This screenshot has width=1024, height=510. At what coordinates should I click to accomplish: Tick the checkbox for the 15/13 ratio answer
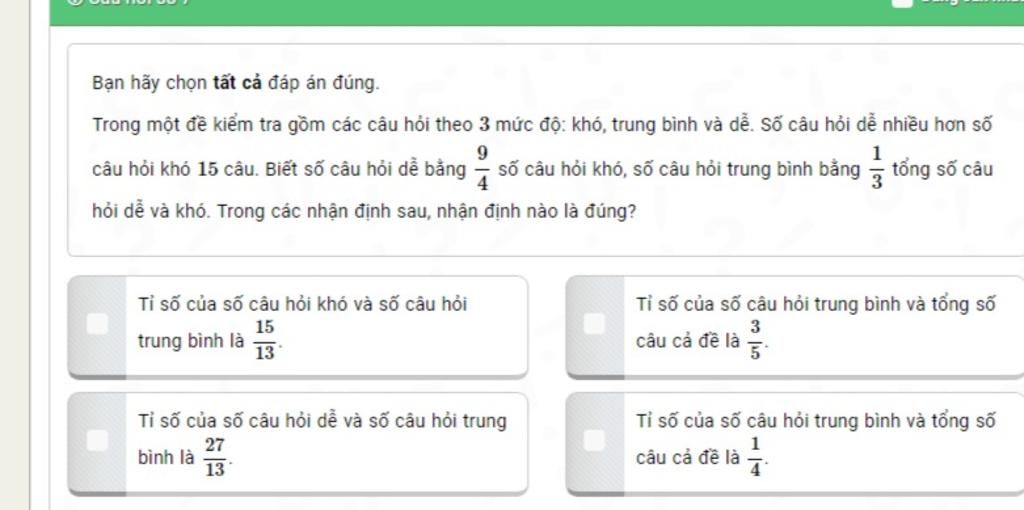click(x=98, y=324)
